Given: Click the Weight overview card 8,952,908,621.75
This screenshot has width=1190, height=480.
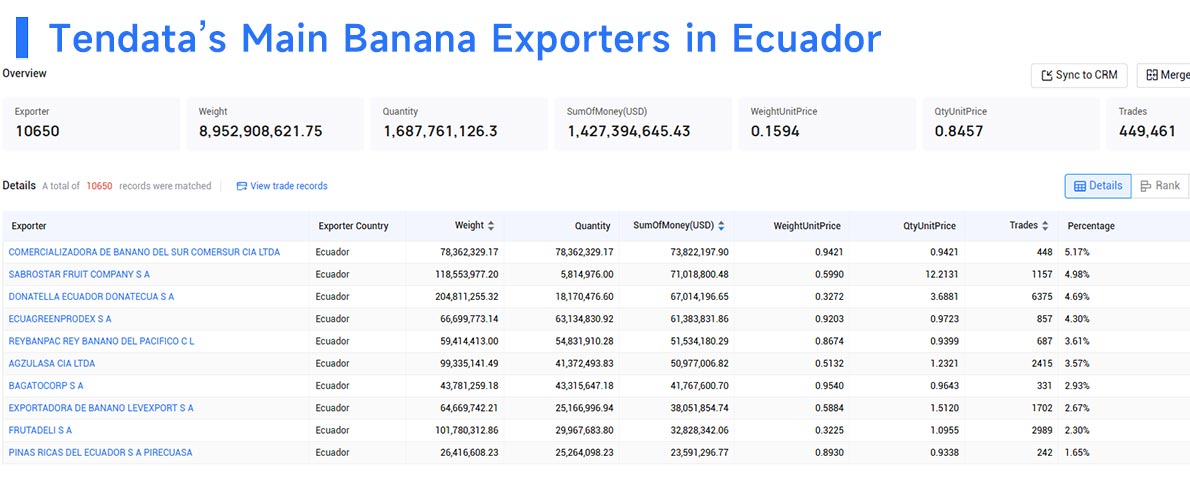Looking at the screenshot, I should click(275, 124).
